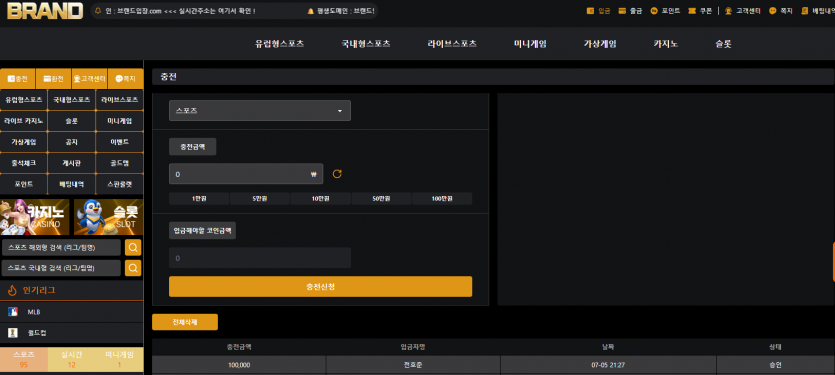Screen dimensions: 835x375
Task: Switch to the 실시간 counter tab
Action: pyautogui.click(x=71, y=360)
